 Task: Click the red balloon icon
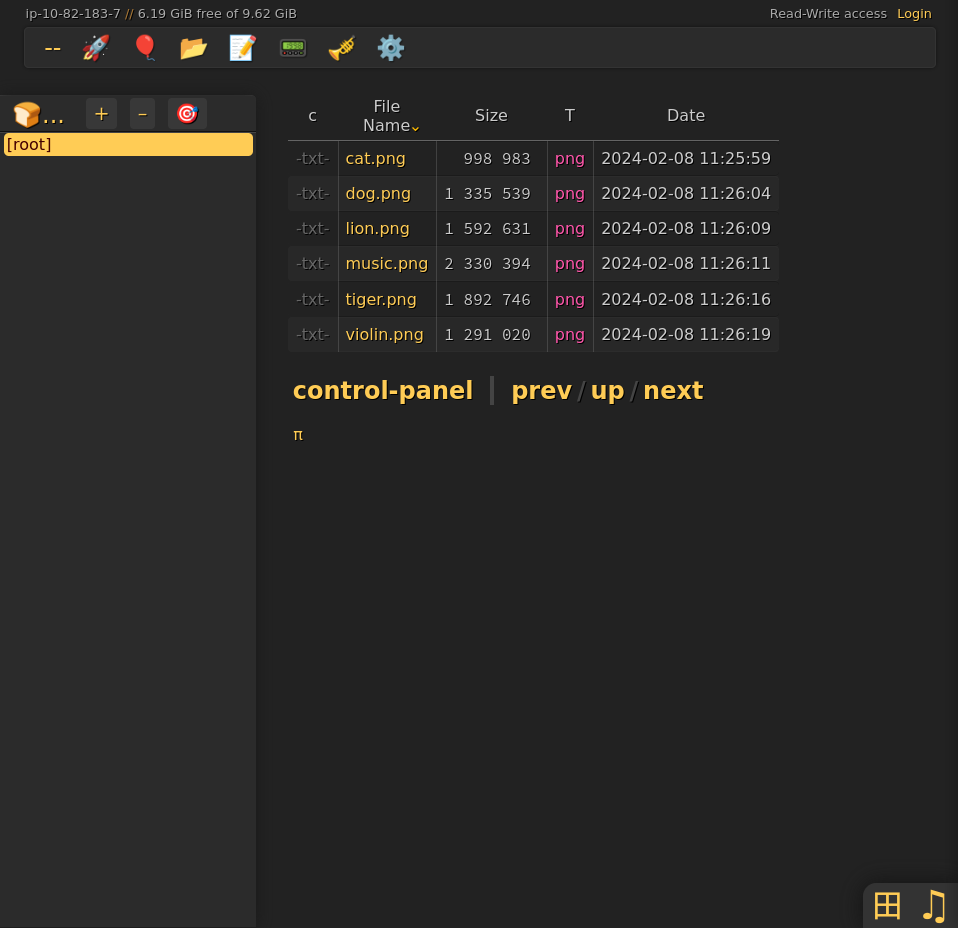[x=145, y=48]
